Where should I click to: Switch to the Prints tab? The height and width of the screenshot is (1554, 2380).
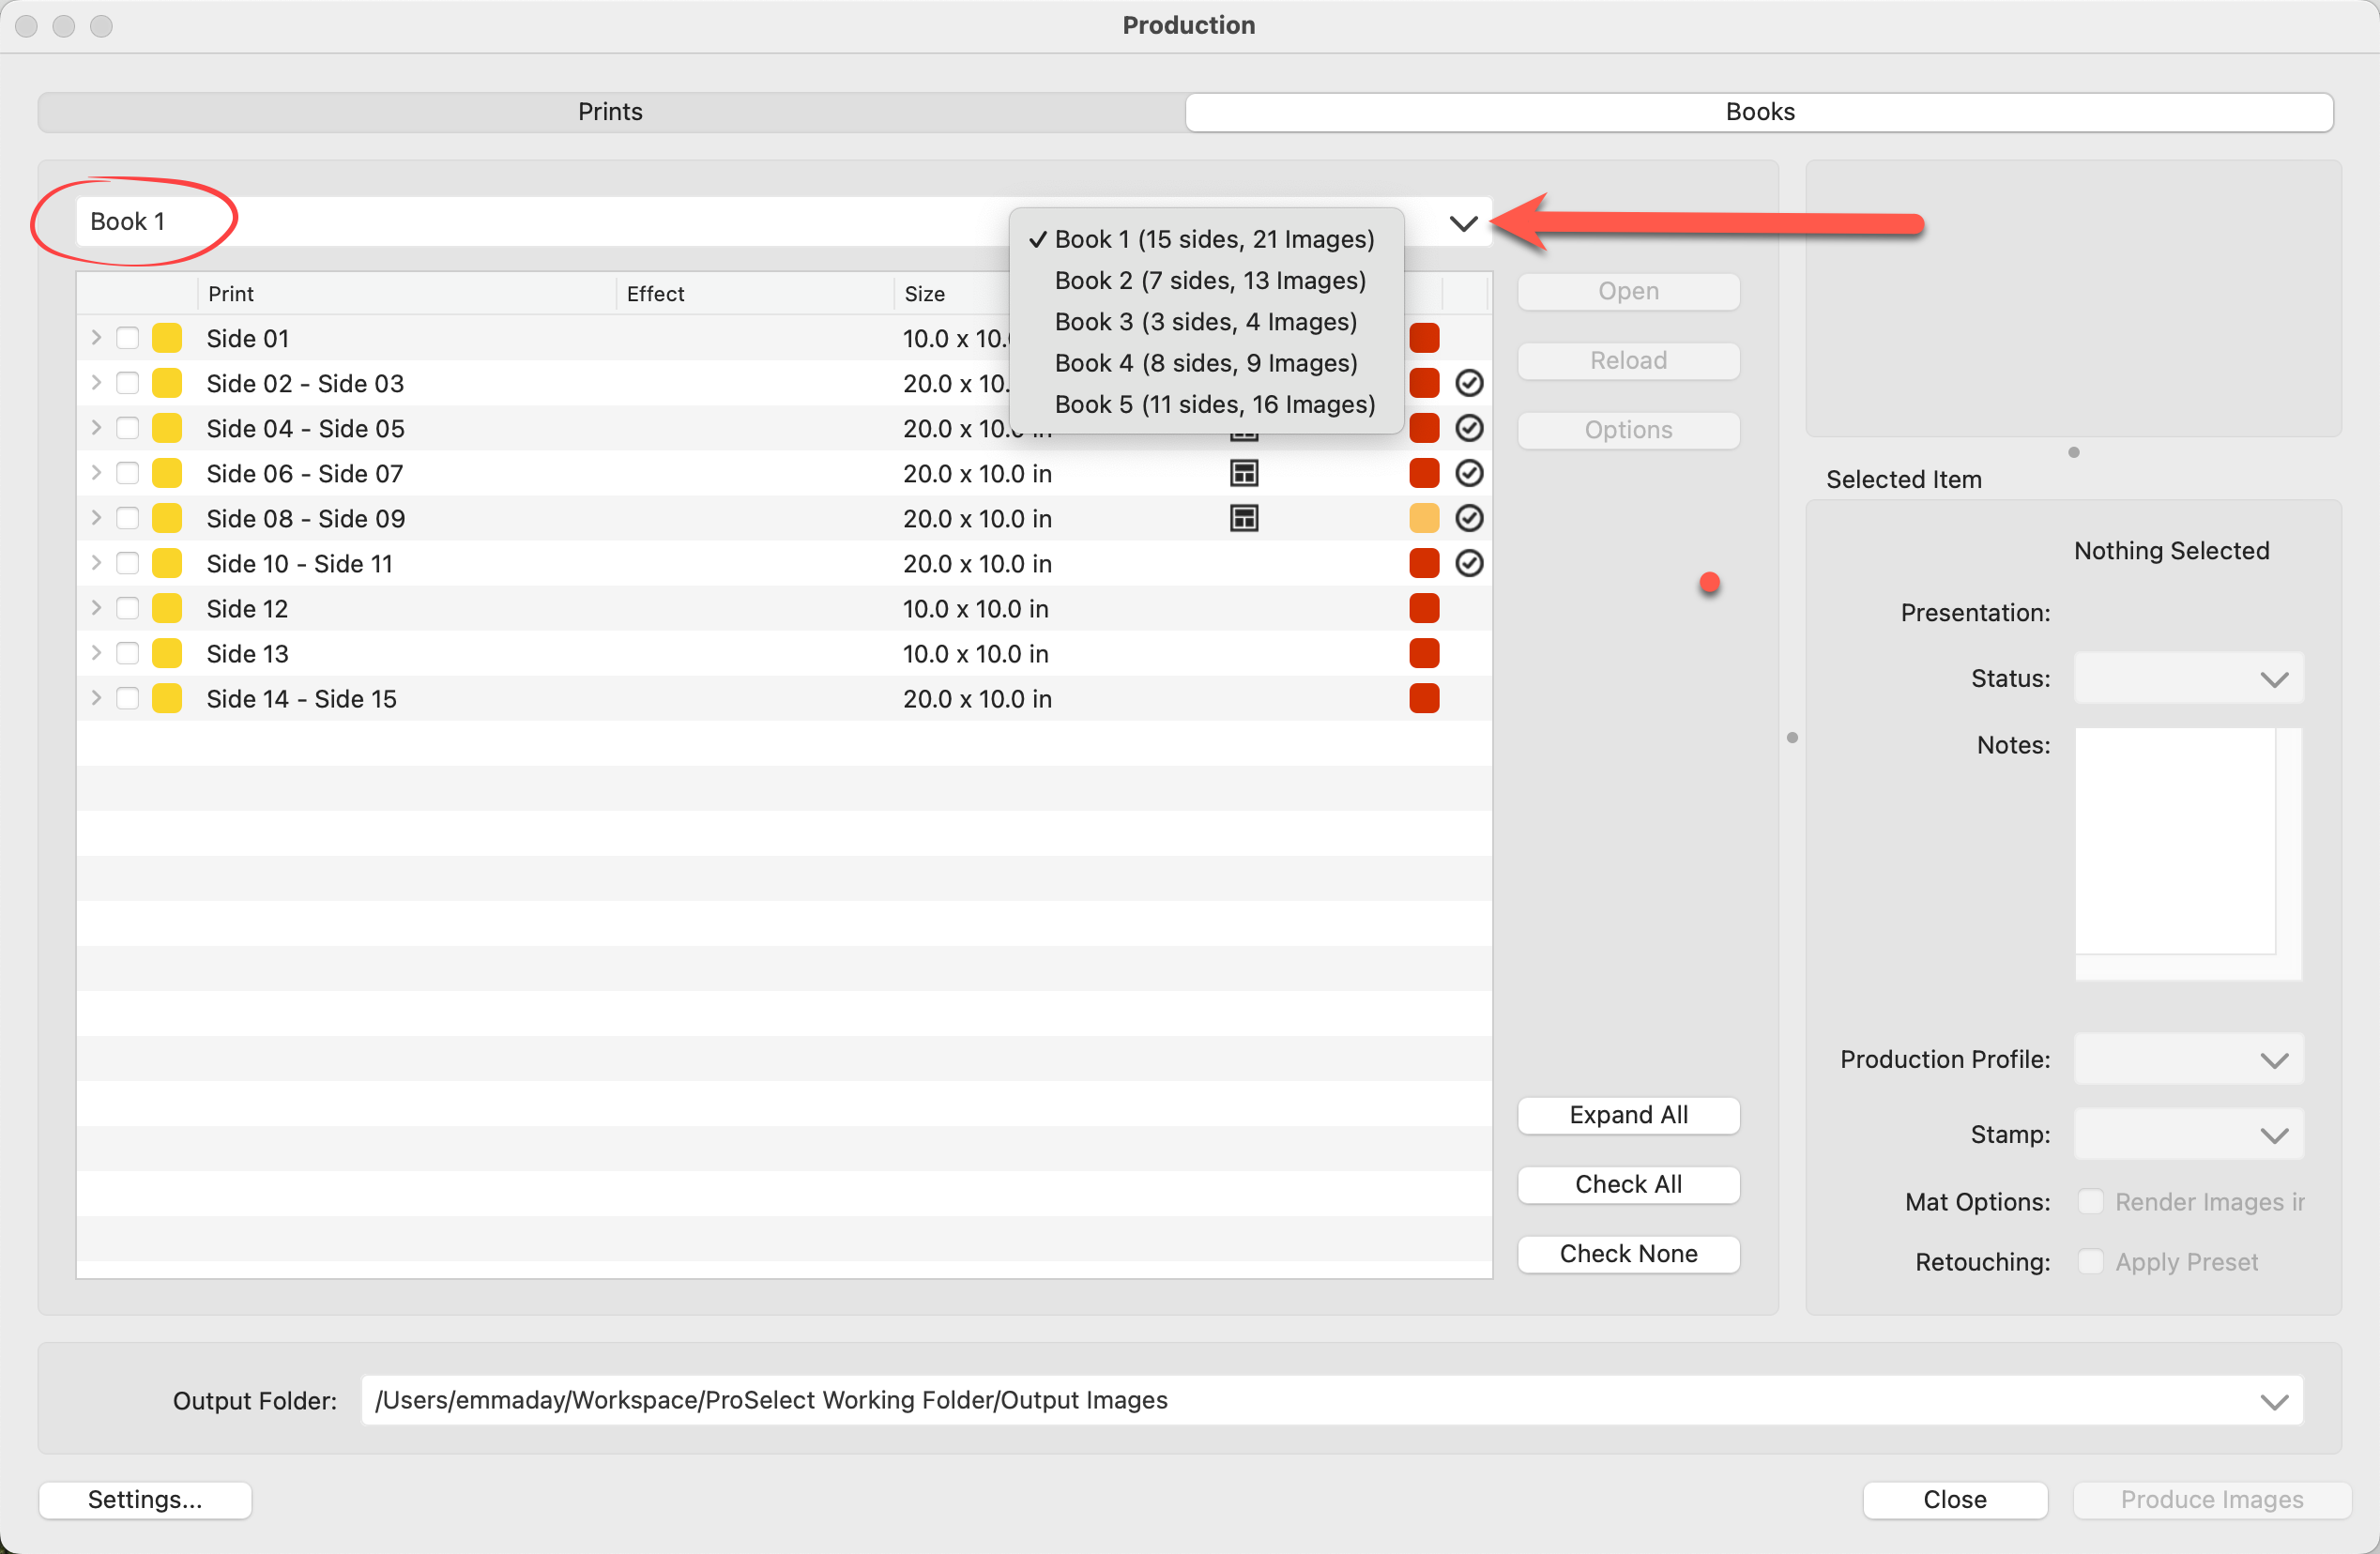[x=610, y=112]
